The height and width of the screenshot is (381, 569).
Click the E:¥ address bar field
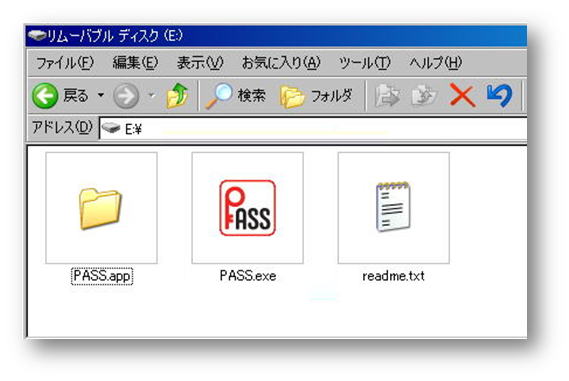click(313, 128)
